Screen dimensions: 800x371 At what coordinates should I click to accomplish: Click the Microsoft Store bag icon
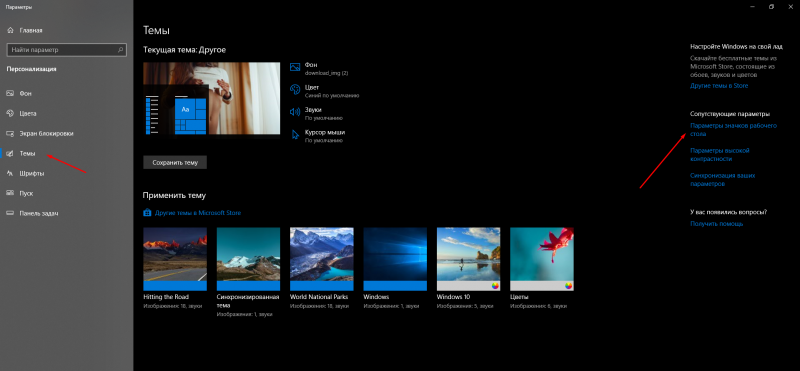click(147, 213)
